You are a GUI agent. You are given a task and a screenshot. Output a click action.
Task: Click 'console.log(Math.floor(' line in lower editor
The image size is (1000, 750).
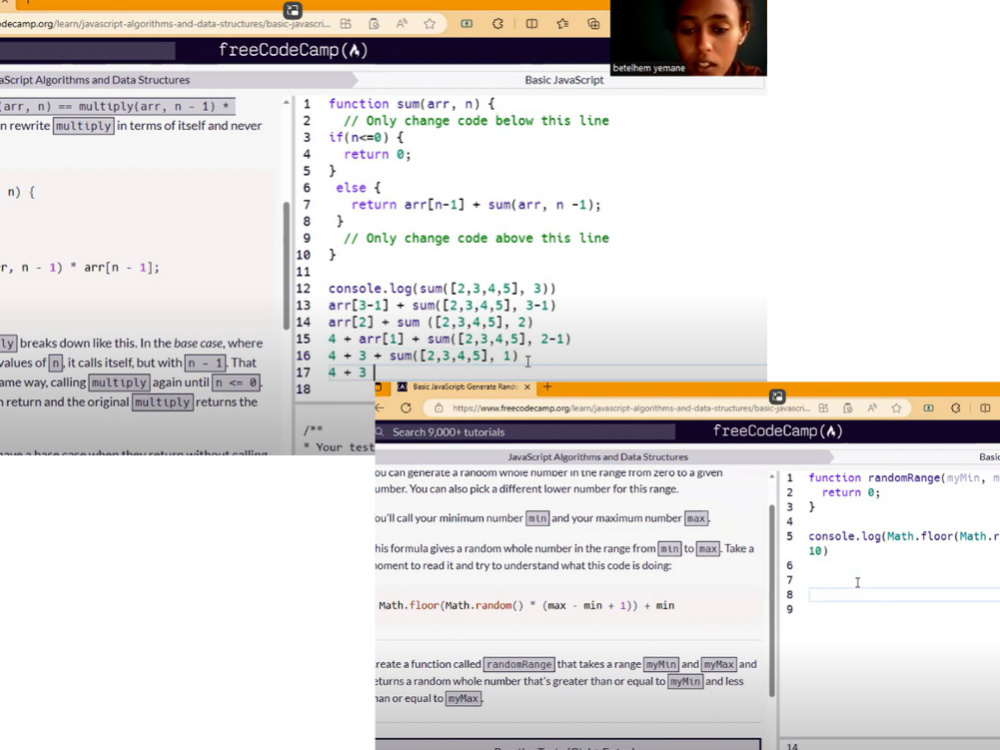pyautogui.click(x=904, y=536)
